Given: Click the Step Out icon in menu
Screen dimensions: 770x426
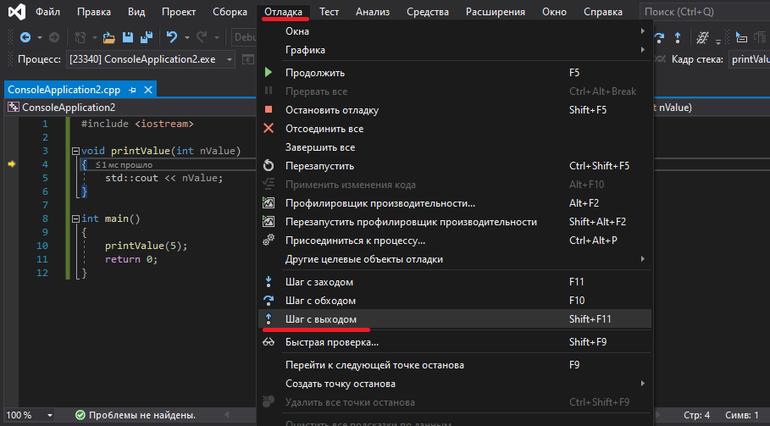Looking at the screenshot, I should click(x=269, y=319).
